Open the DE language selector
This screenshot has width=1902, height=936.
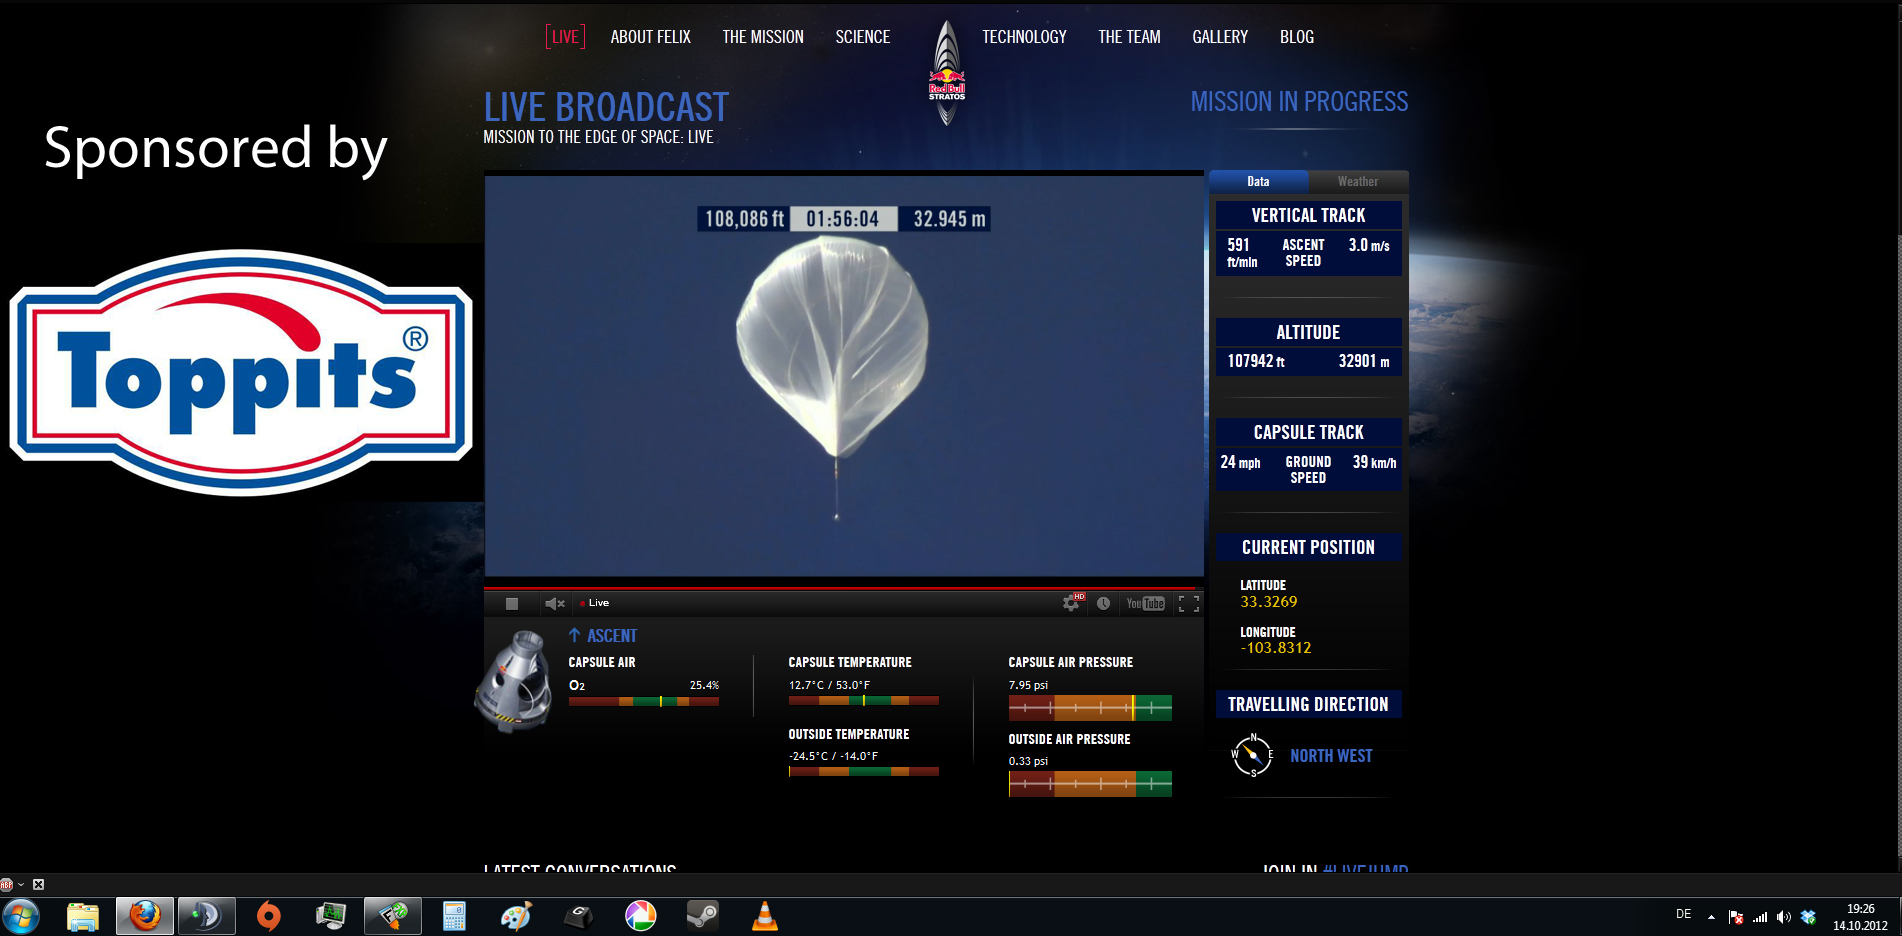(x=1683, y=915)
